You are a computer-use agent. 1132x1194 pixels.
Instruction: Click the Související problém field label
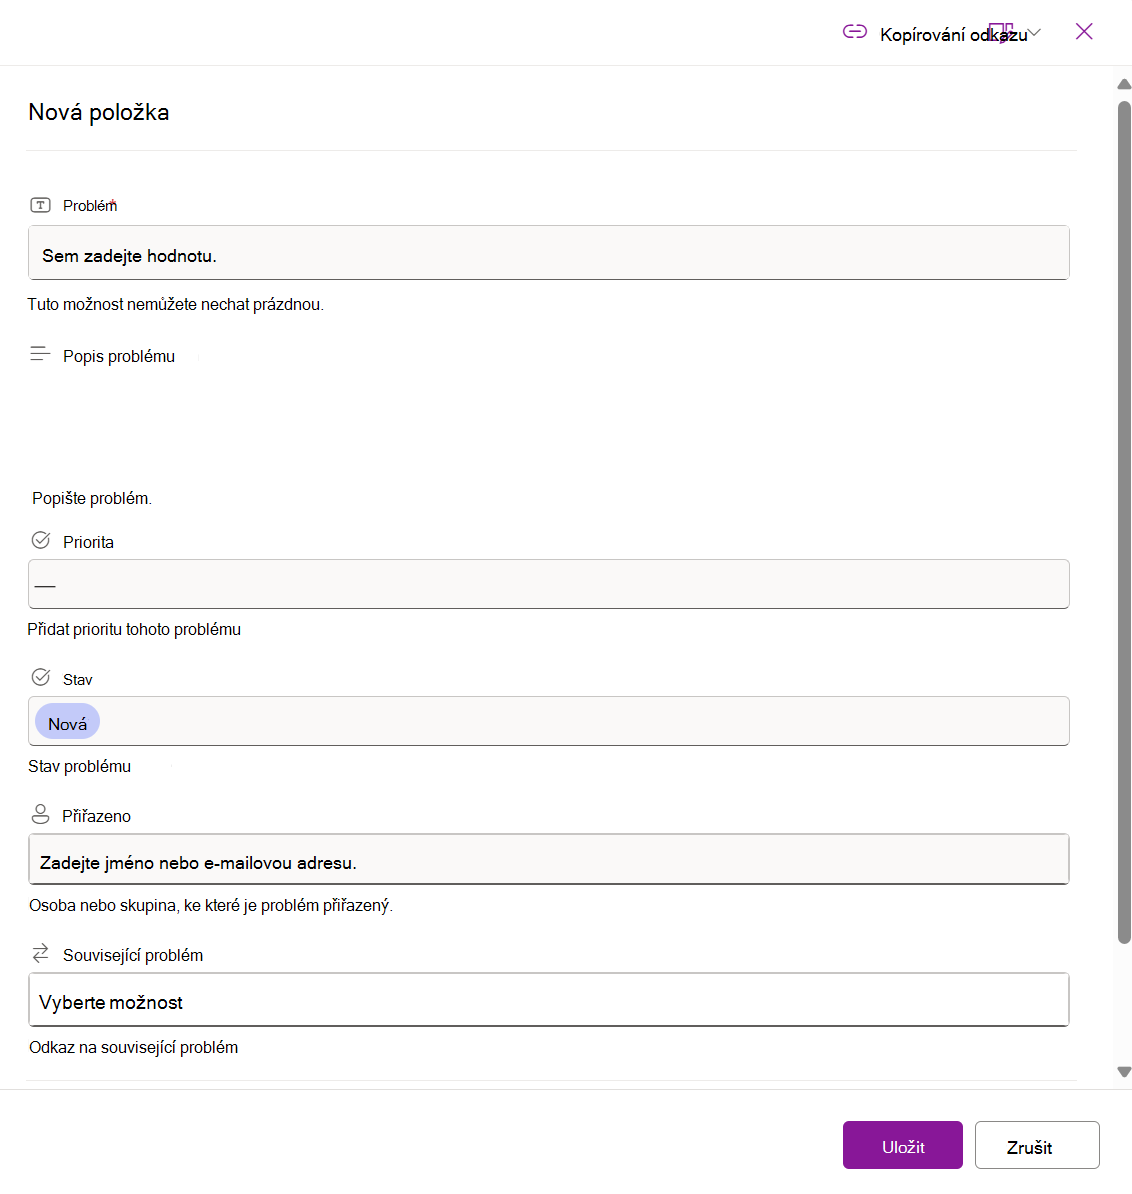coord(133,956)
